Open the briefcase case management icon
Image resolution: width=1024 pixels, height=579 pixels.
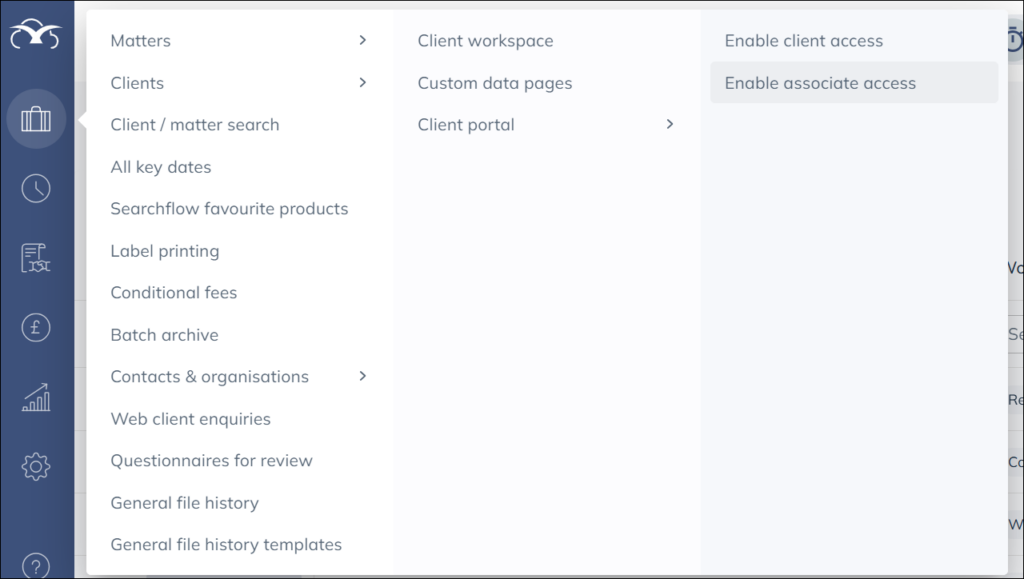tap(36, 119)
